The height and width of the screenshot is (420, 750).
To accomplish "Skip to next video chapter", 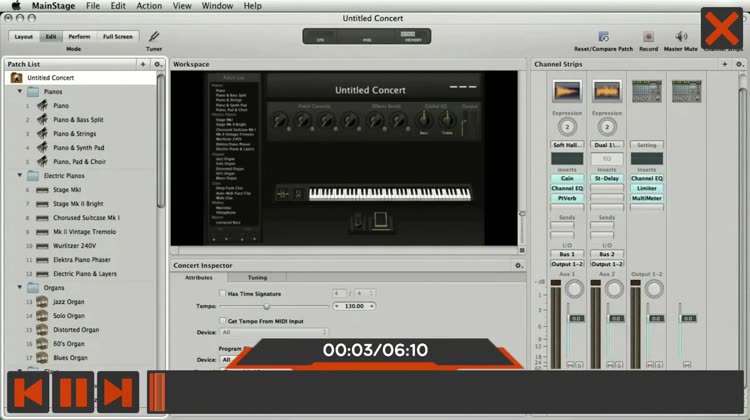I will 118,392.
